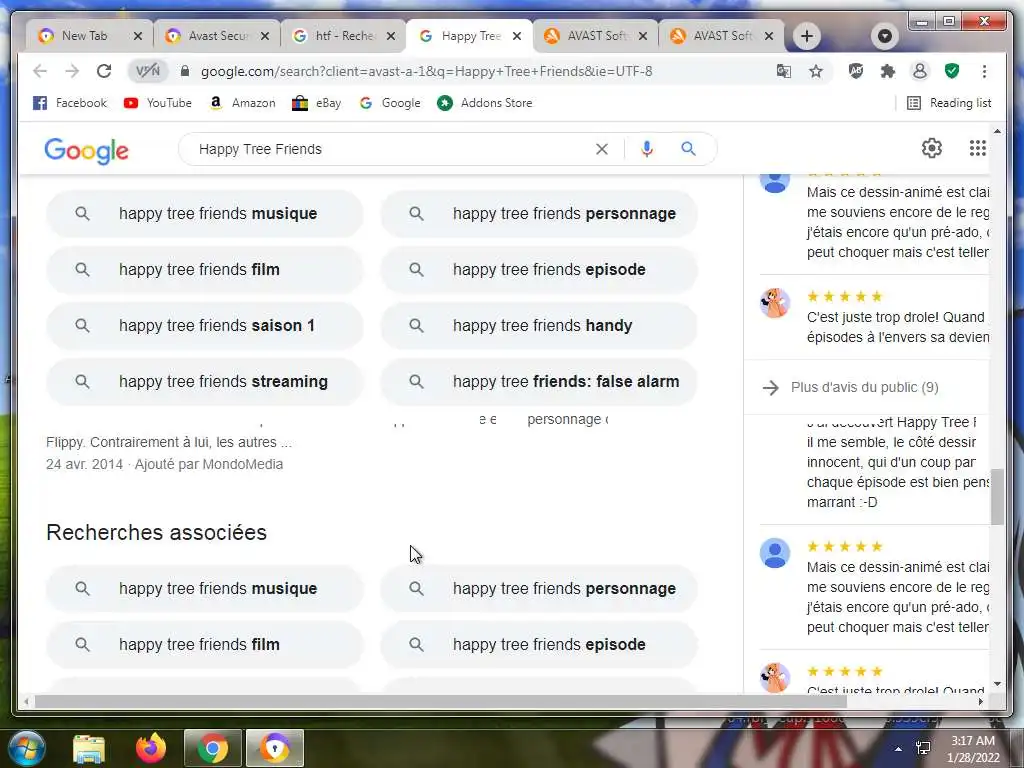Close the New Tab tab

coord(138,36)
